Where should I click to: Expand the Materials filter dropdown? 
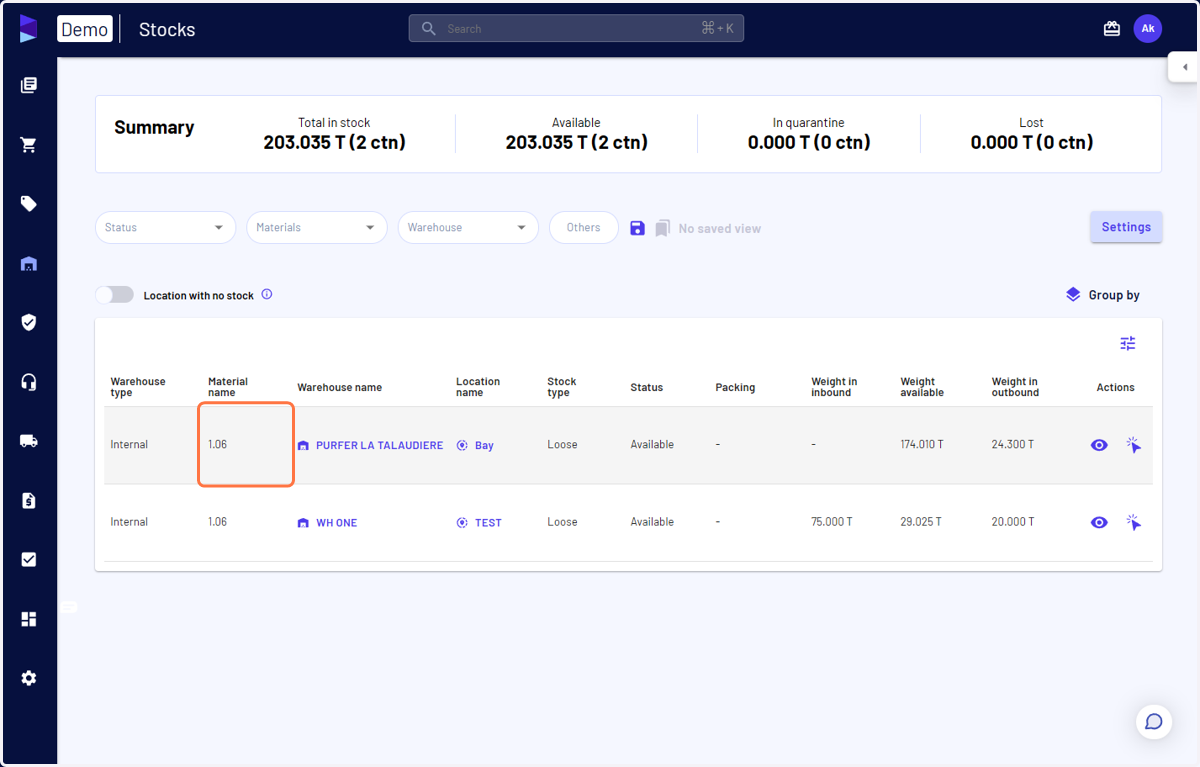(317, 228)
